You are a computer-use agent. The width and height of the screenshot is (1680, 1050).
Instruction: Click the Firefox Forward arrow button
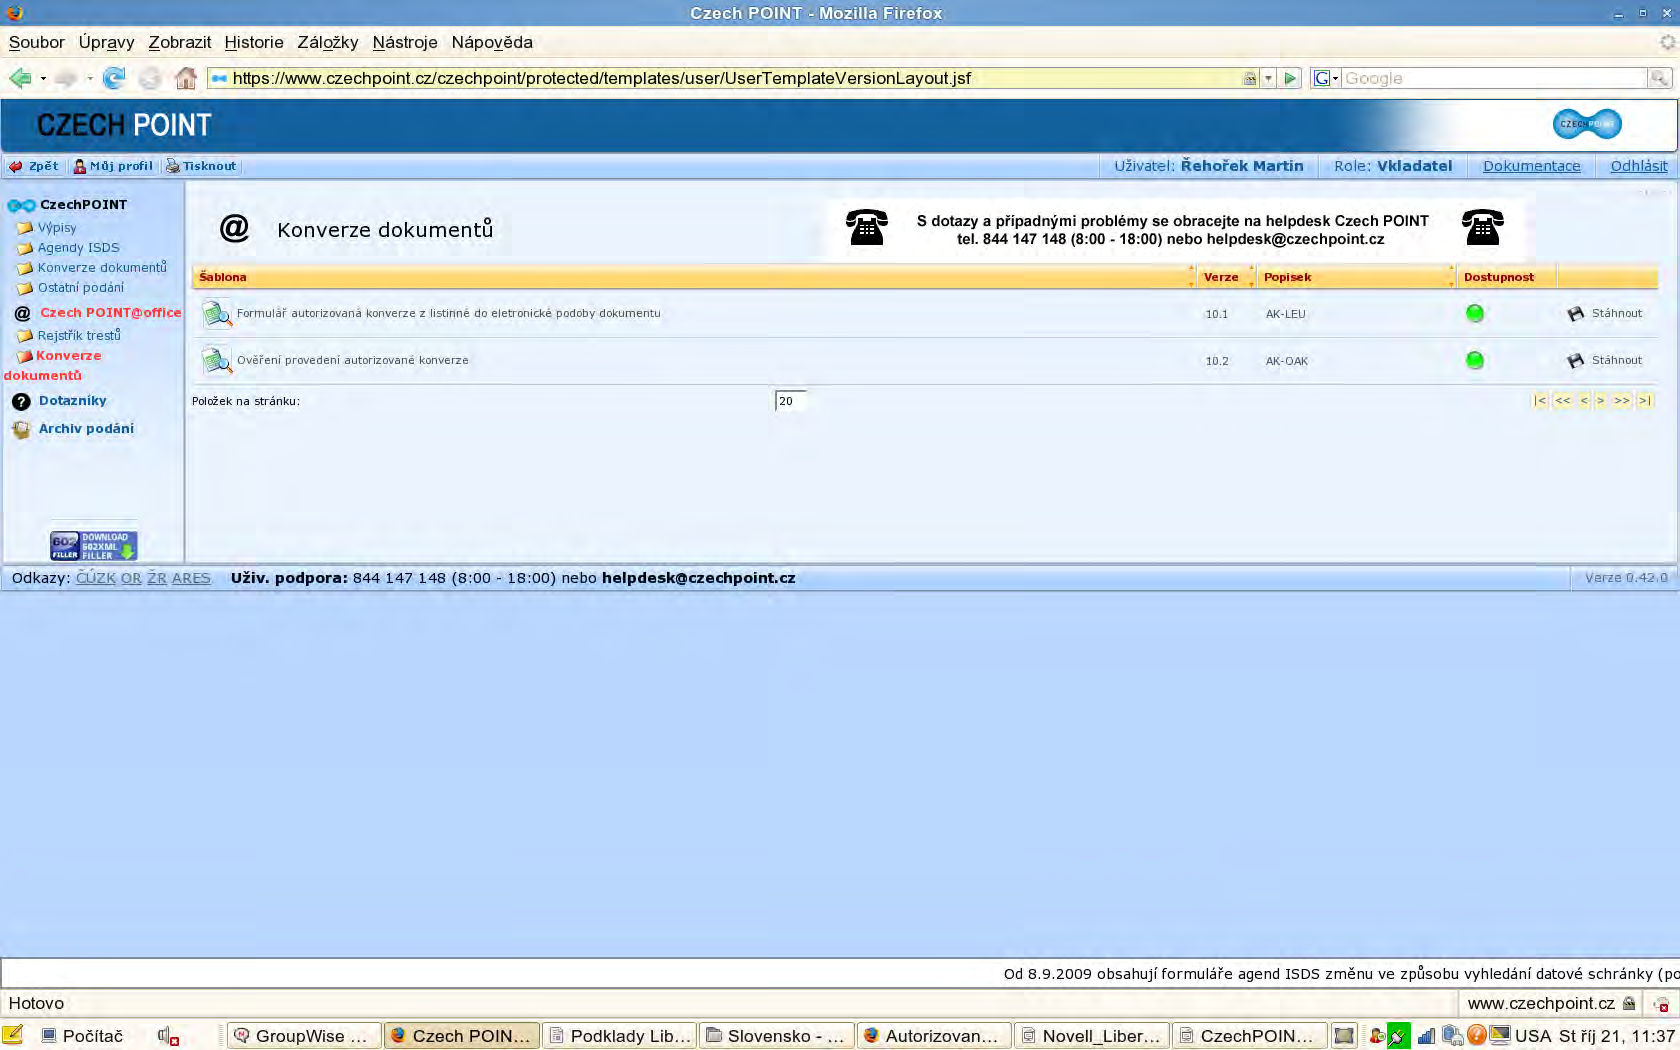click(66, 78)
